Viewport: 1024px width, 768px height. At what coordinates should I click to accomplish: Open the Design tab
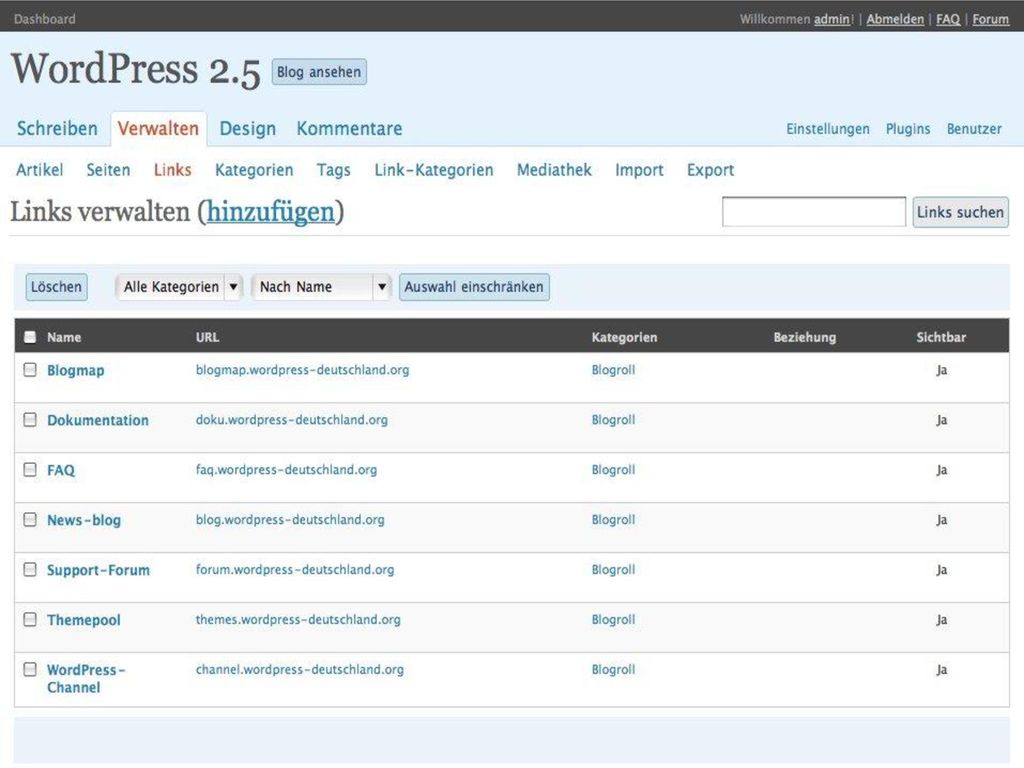(x=248, y=129)
